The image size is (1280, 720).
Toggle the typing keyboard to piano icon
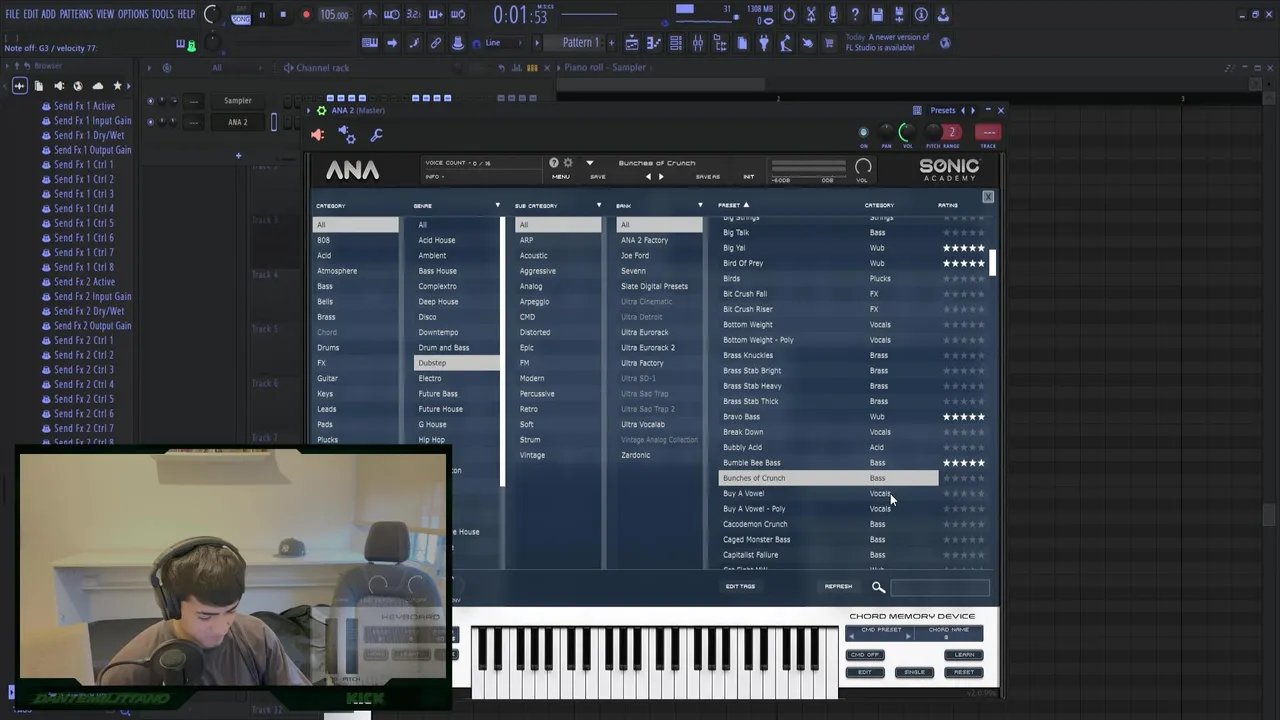(370, 43)
